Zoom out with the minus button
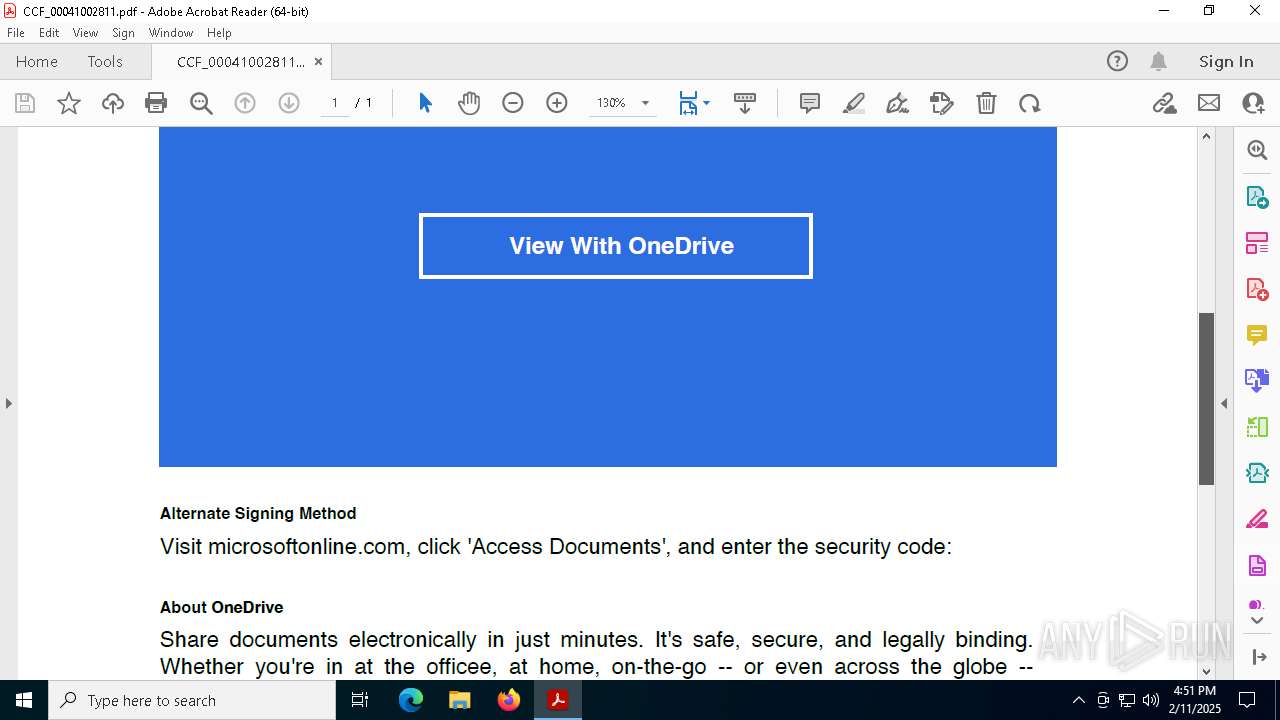This screenshot has height=720, width=1280. (513, 103)
